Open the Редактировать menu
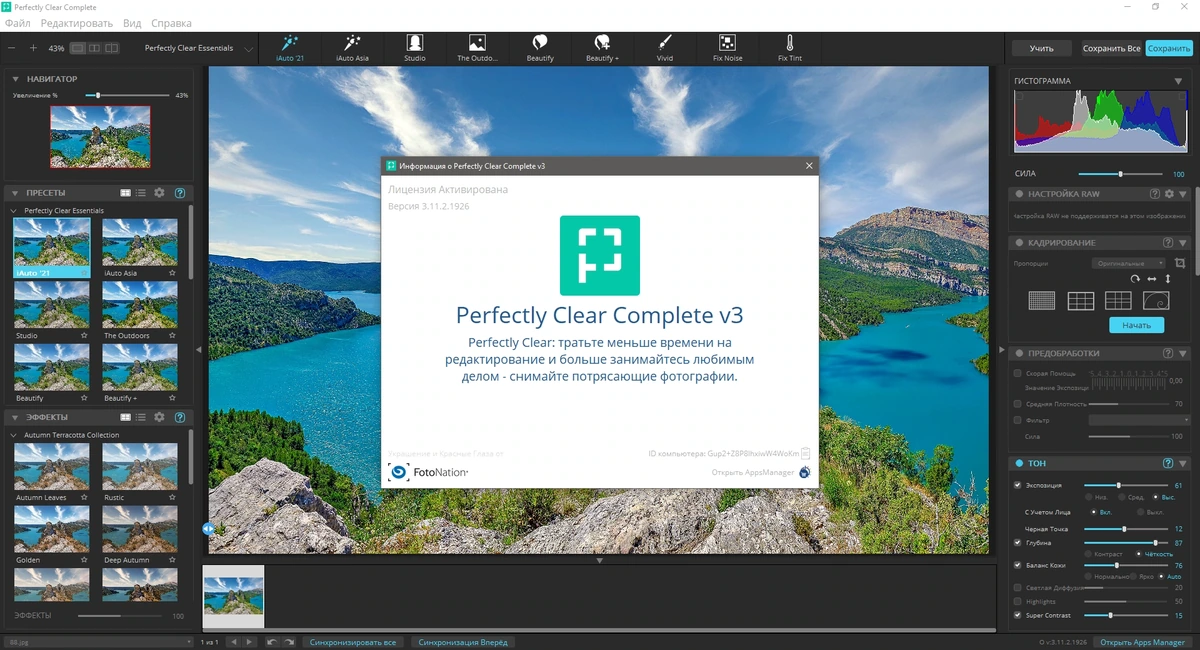 click(x=75, y=23)
